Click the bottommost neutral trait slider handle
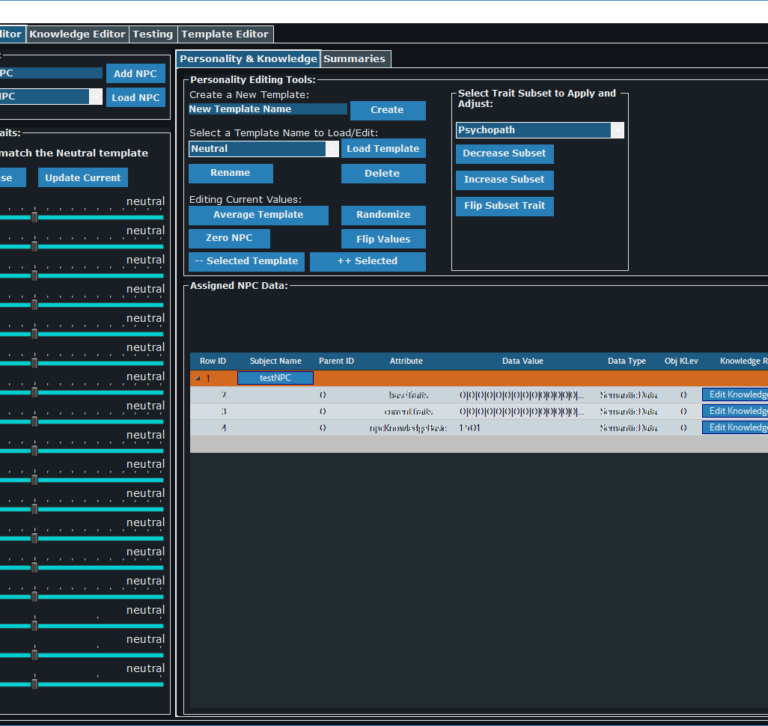Viewport: 768px width, 726px height. point(34,684)
